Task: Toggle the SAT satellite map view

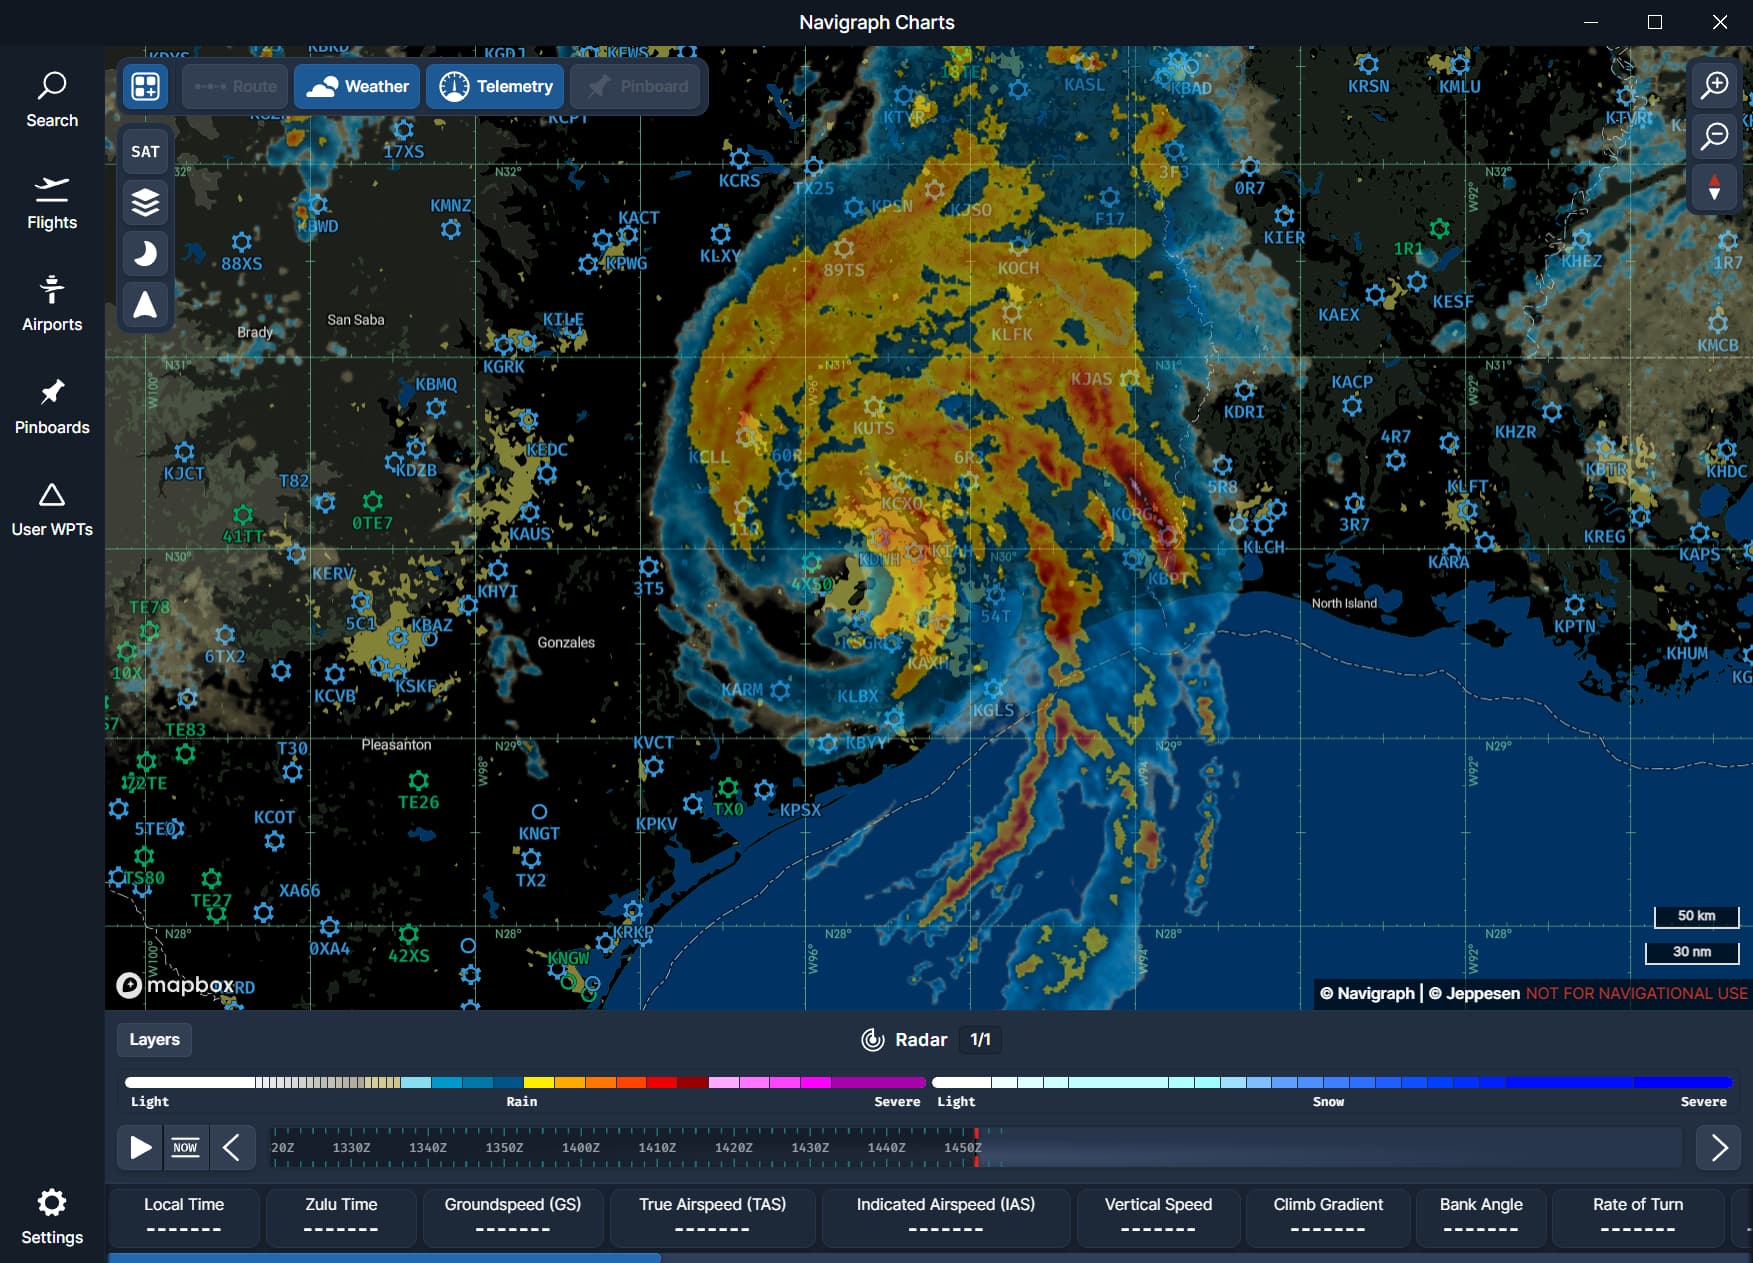Action: (x=146, y=152)
